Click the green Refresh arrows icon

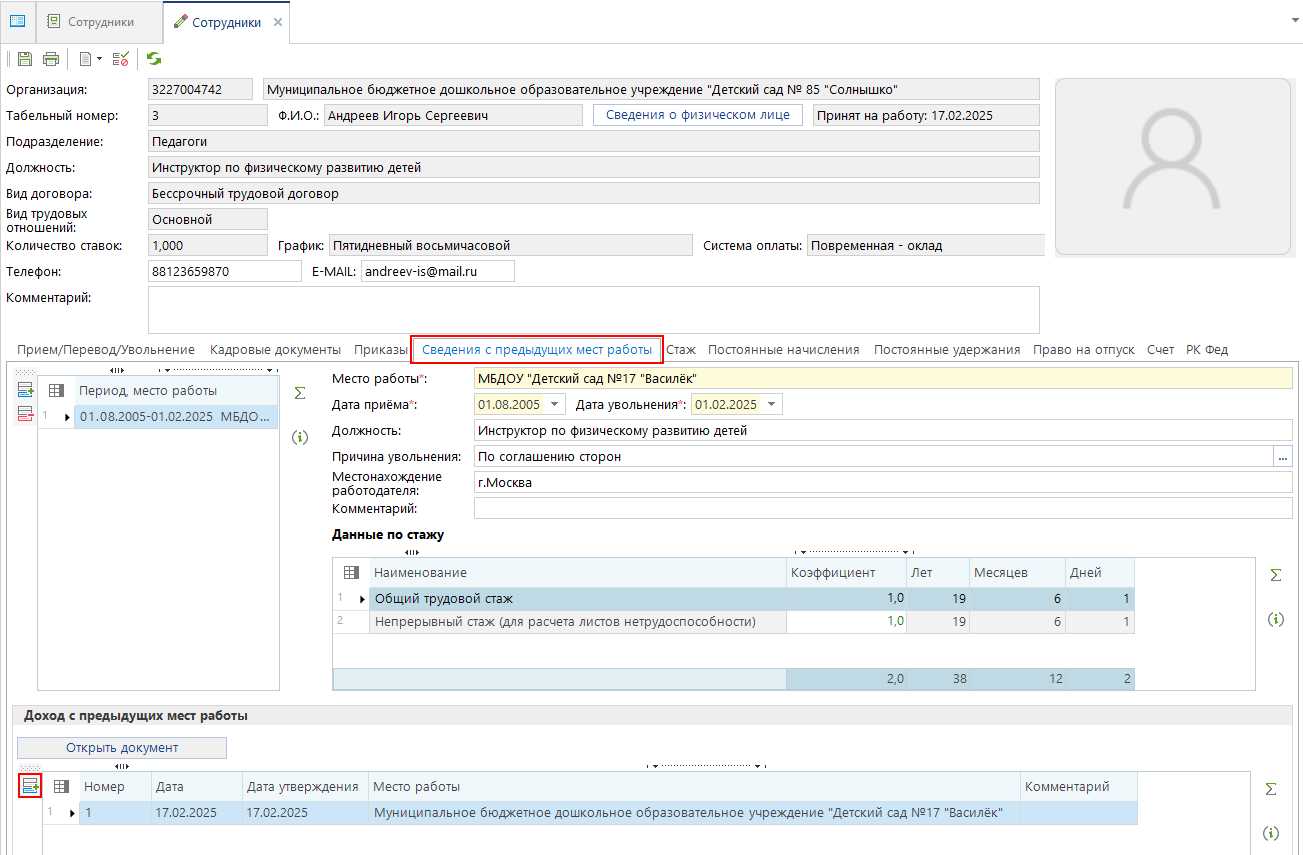tap(154, 59)
